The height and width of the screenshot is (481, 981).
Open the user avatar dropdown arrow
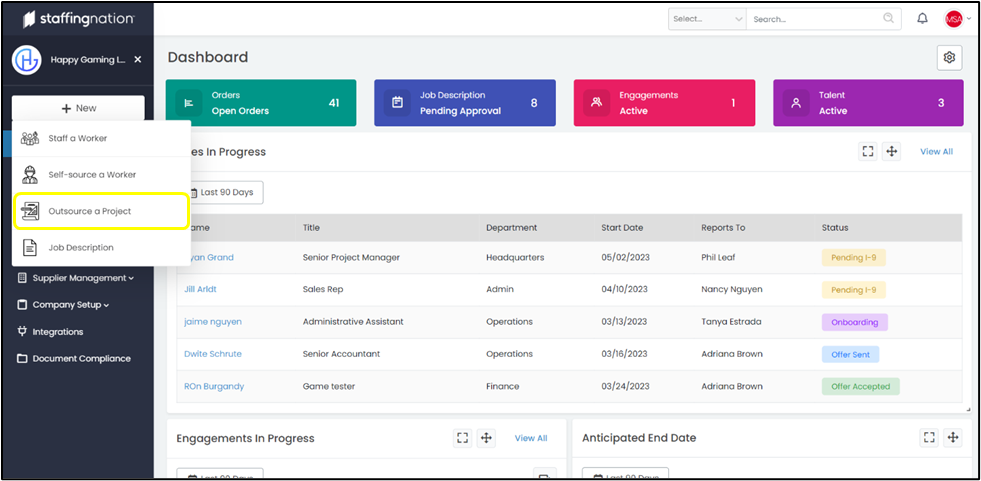pyautogui.click(x=969, y=19)
